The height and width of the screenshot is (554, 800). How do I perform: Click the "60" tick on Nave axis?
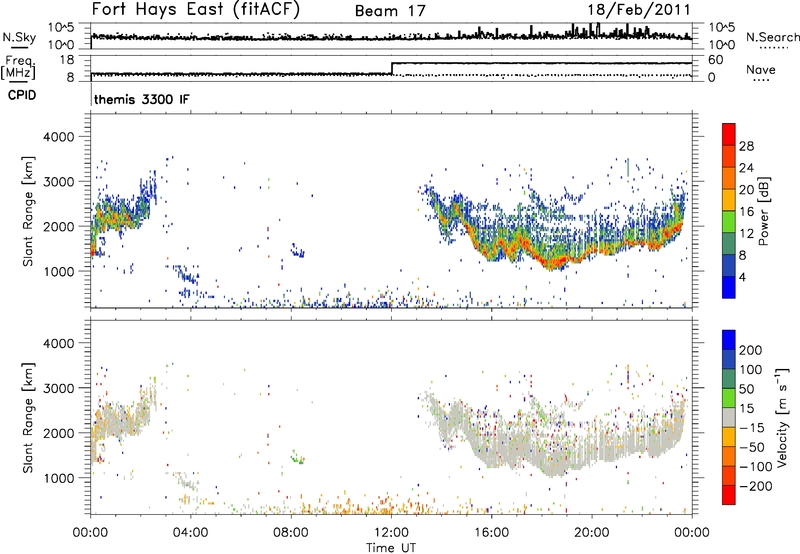(x=715, y=60)
